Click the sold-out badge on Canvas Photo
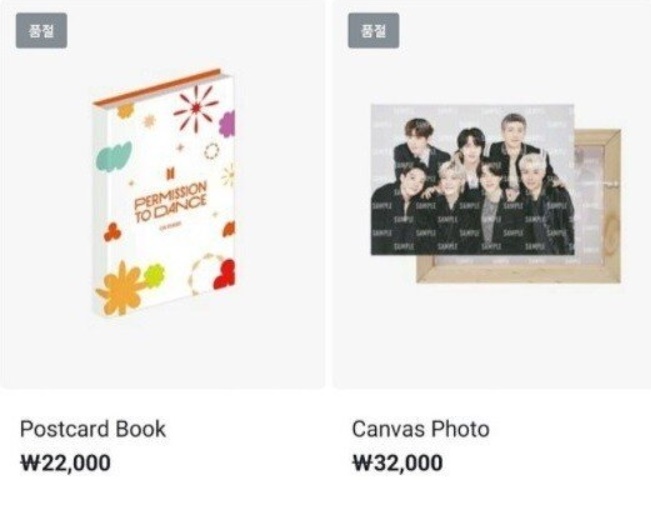Viewport: 651px width, 509px height. pos(374,31)
